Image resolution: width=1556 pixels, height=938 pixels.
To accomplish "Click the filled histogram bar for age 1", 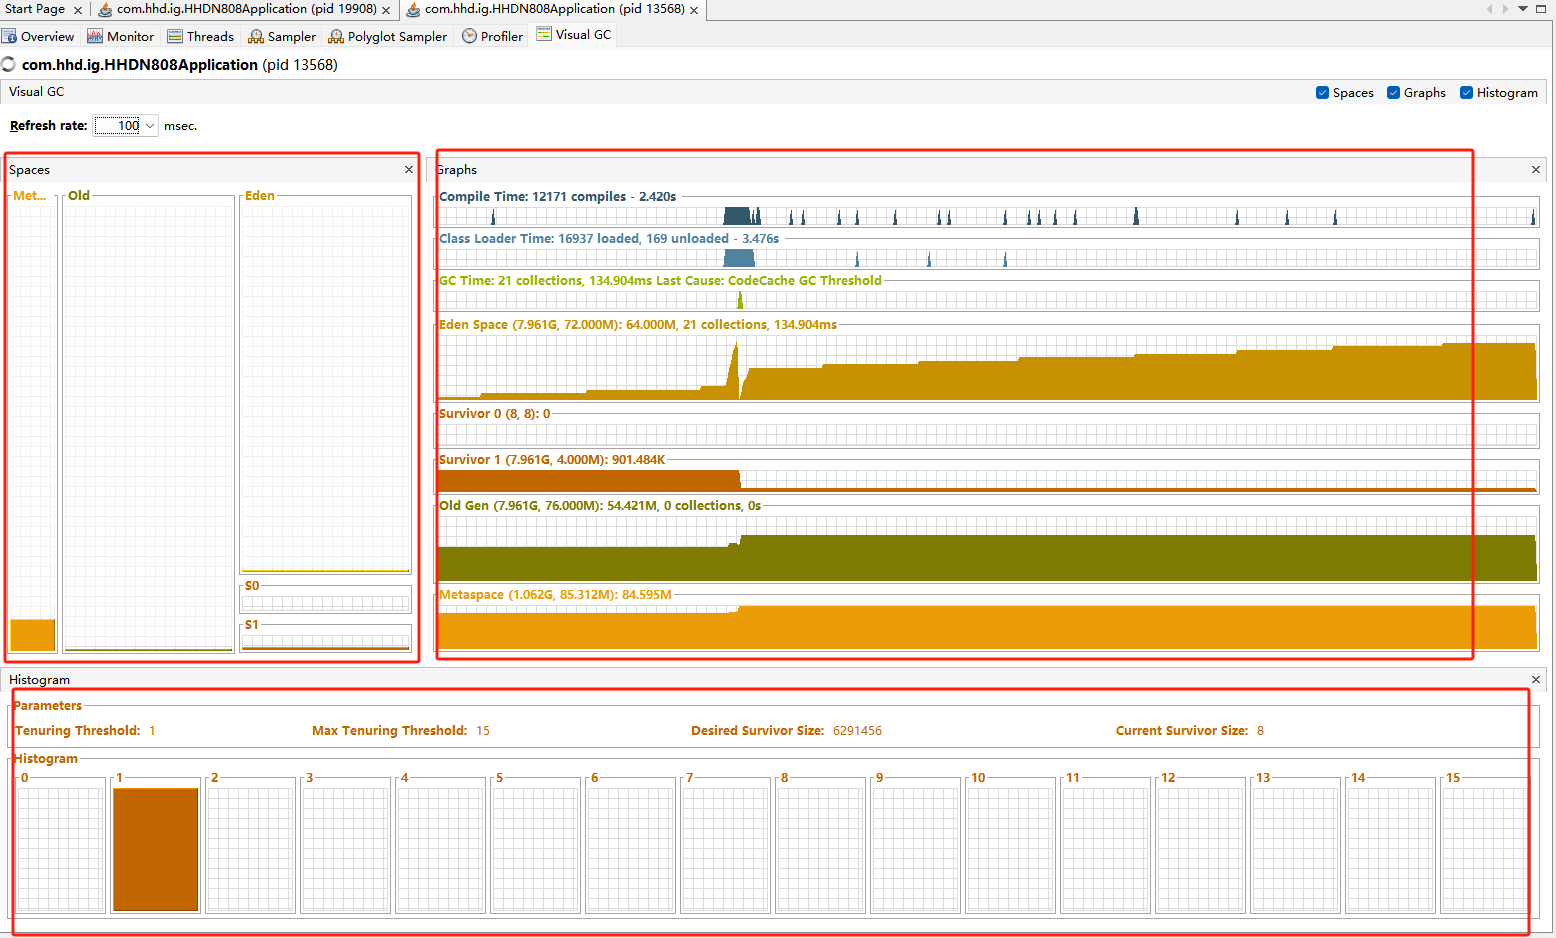I will coord(155,849).
